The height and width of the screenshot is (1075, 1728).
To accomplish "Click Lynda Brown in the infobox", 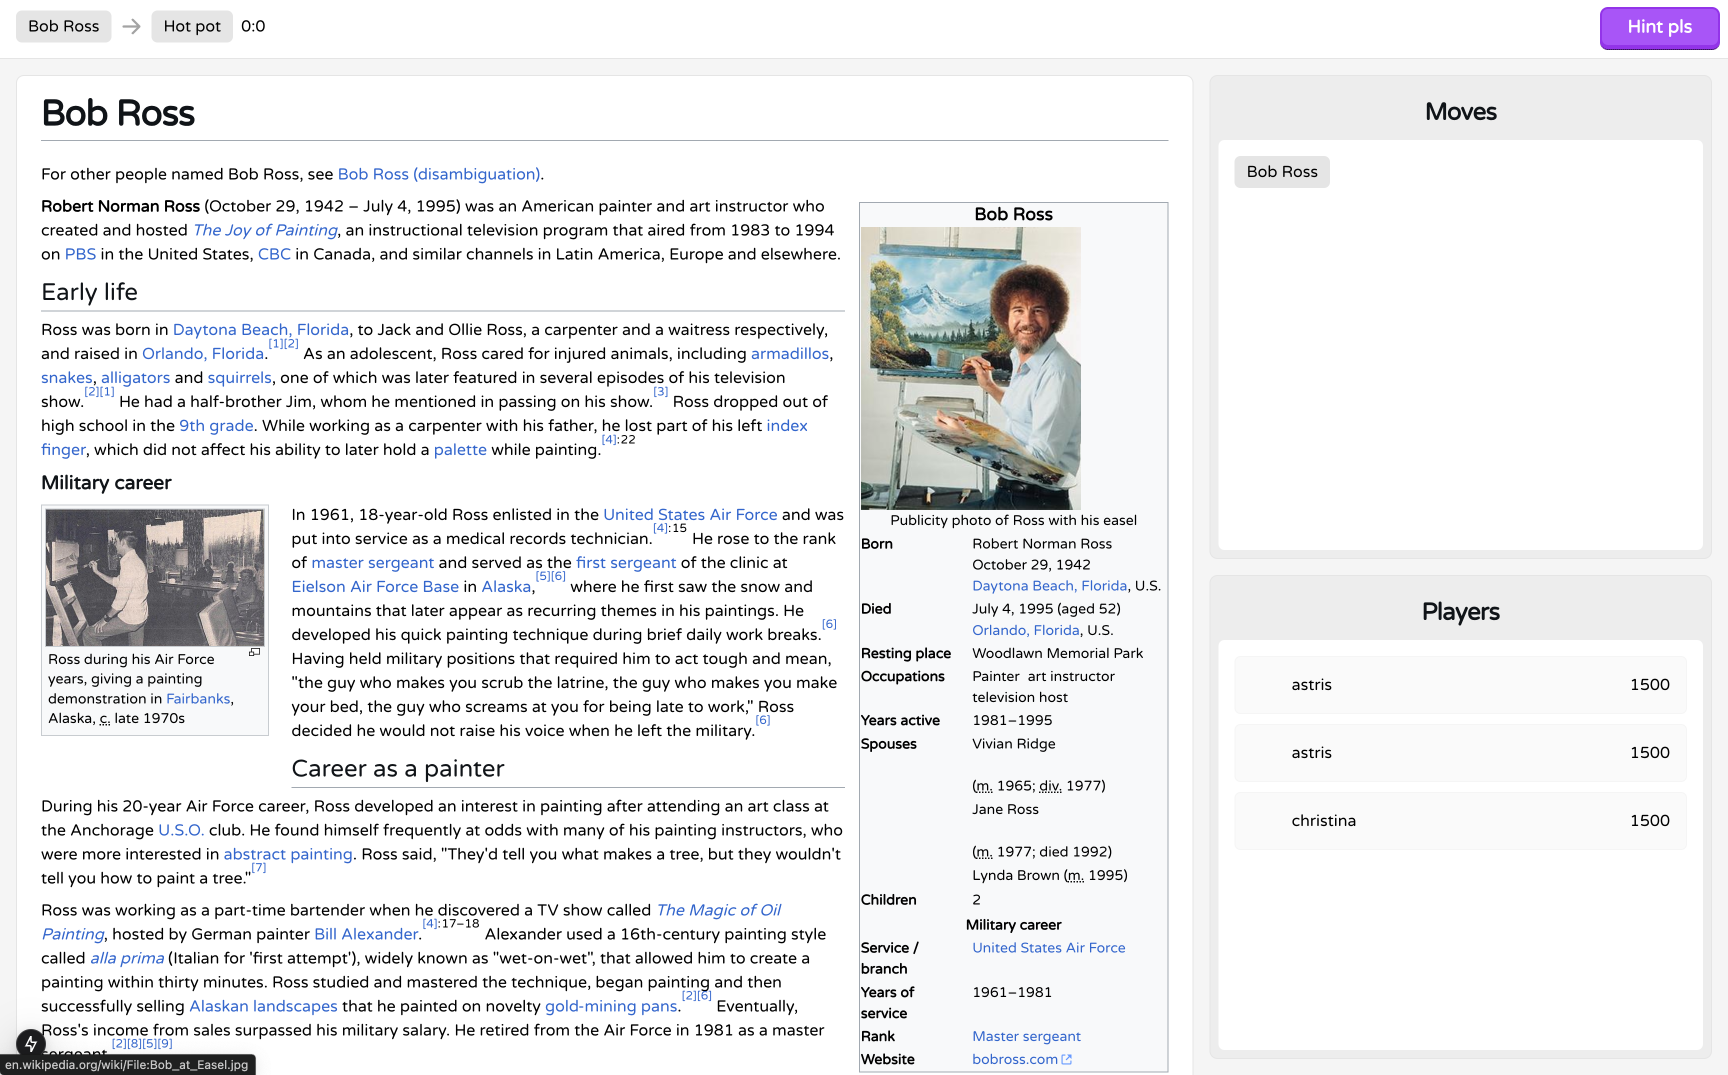I will coord(1016,876).
